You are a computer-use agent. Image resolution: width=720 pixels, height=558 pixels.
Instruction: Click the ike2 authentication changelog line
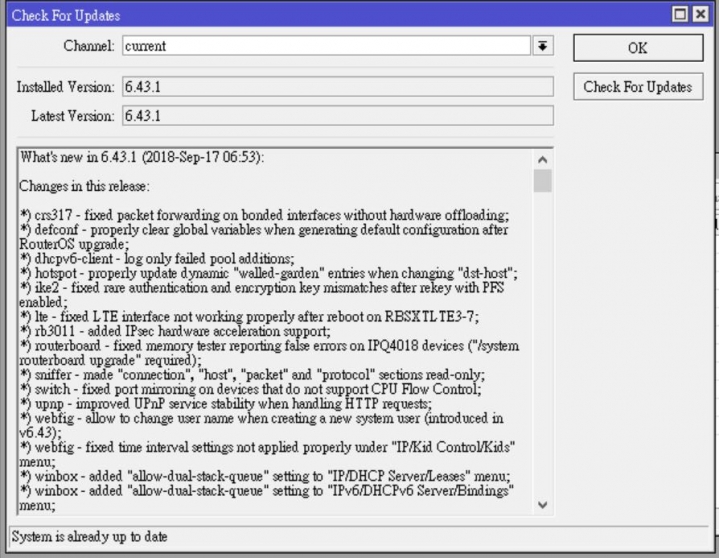point(262,295)
